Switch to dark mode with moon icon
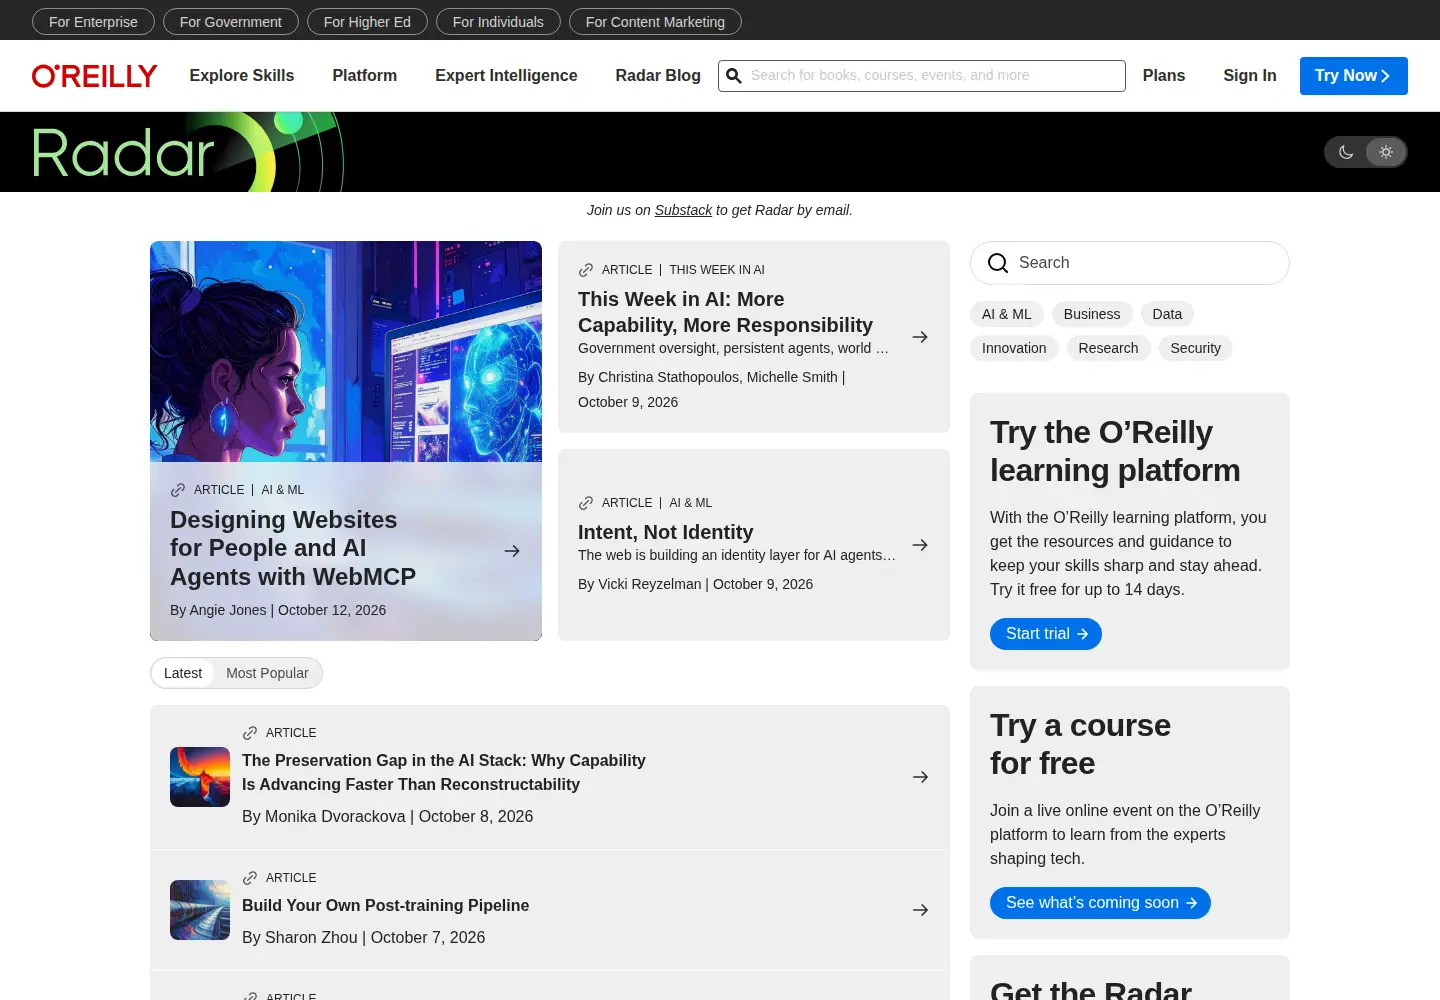 [1346, 152]
